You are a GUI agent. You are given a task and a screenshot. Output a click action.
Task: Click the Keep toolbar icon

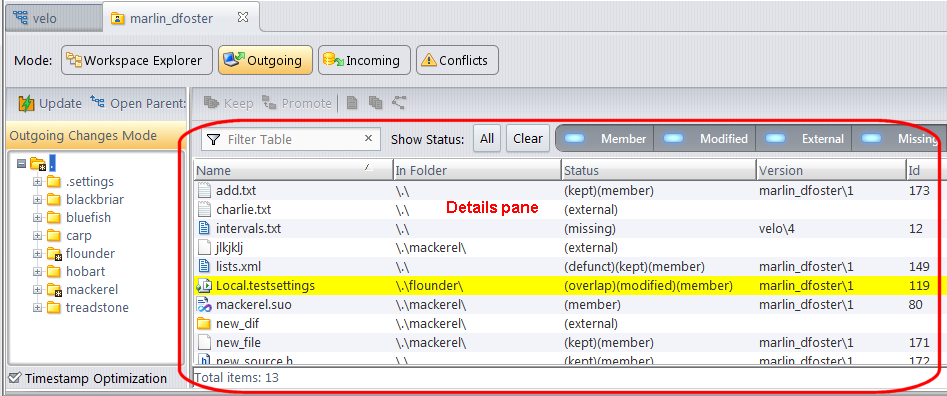[x=211, y=103]
